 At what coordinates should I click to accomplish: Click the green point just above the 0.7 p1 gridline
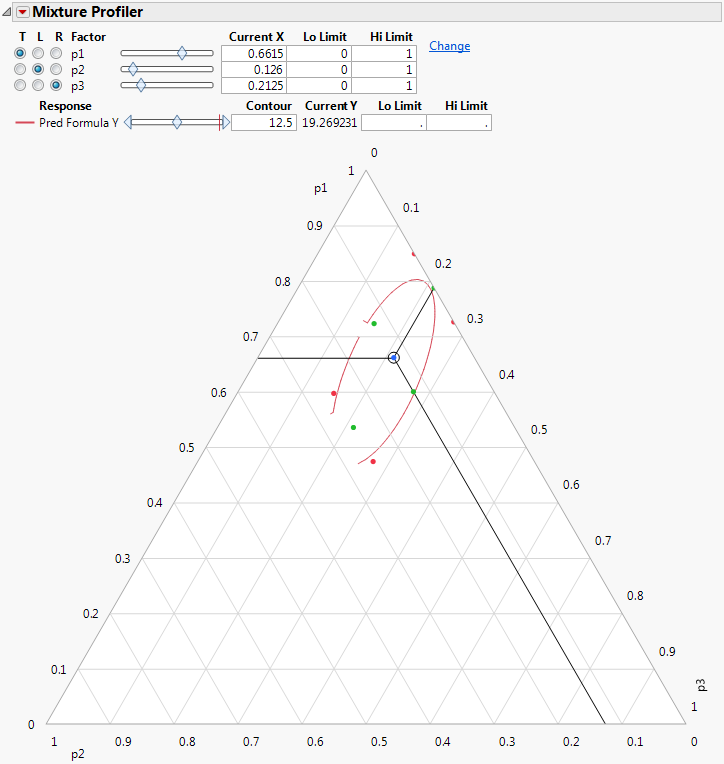pyautogui.click(x=374, y=324)
